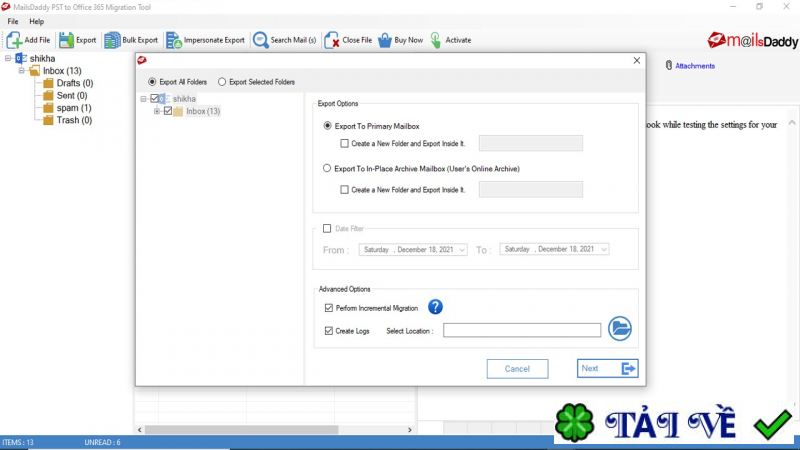Uncheck Inbox (13) checkbox in dialog
Image resolution: width=800 pixels, height=450 pixels.
(x=168, y=111)
